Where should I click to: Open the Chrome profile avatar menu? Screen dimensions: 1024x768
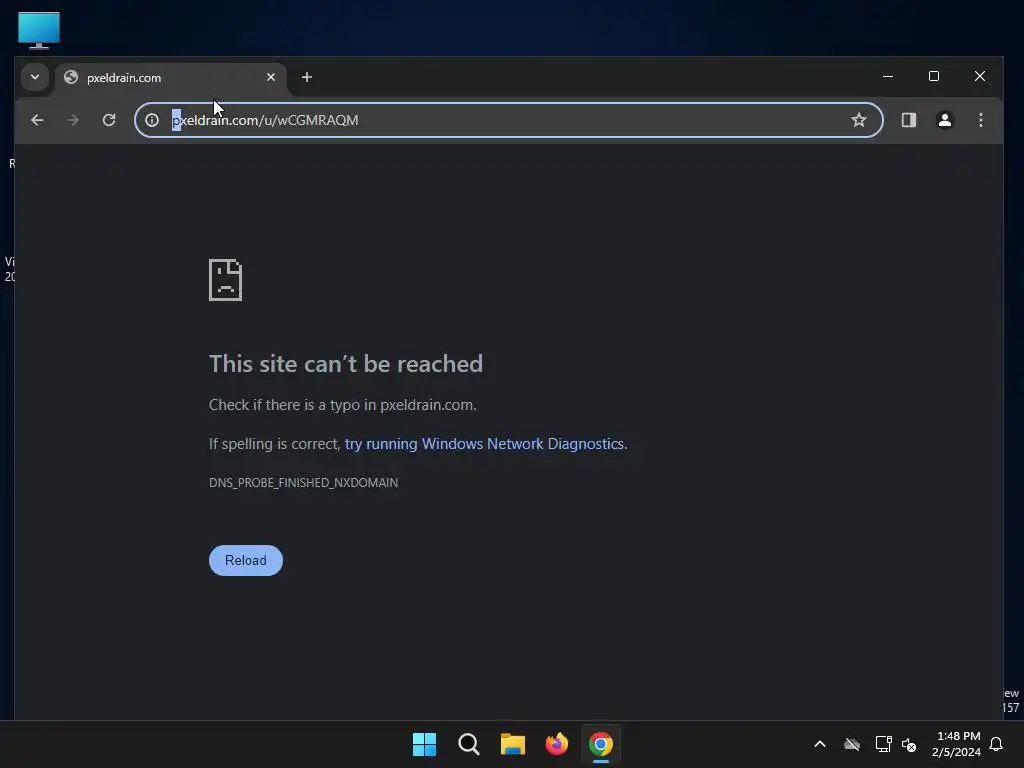point(944,120)
